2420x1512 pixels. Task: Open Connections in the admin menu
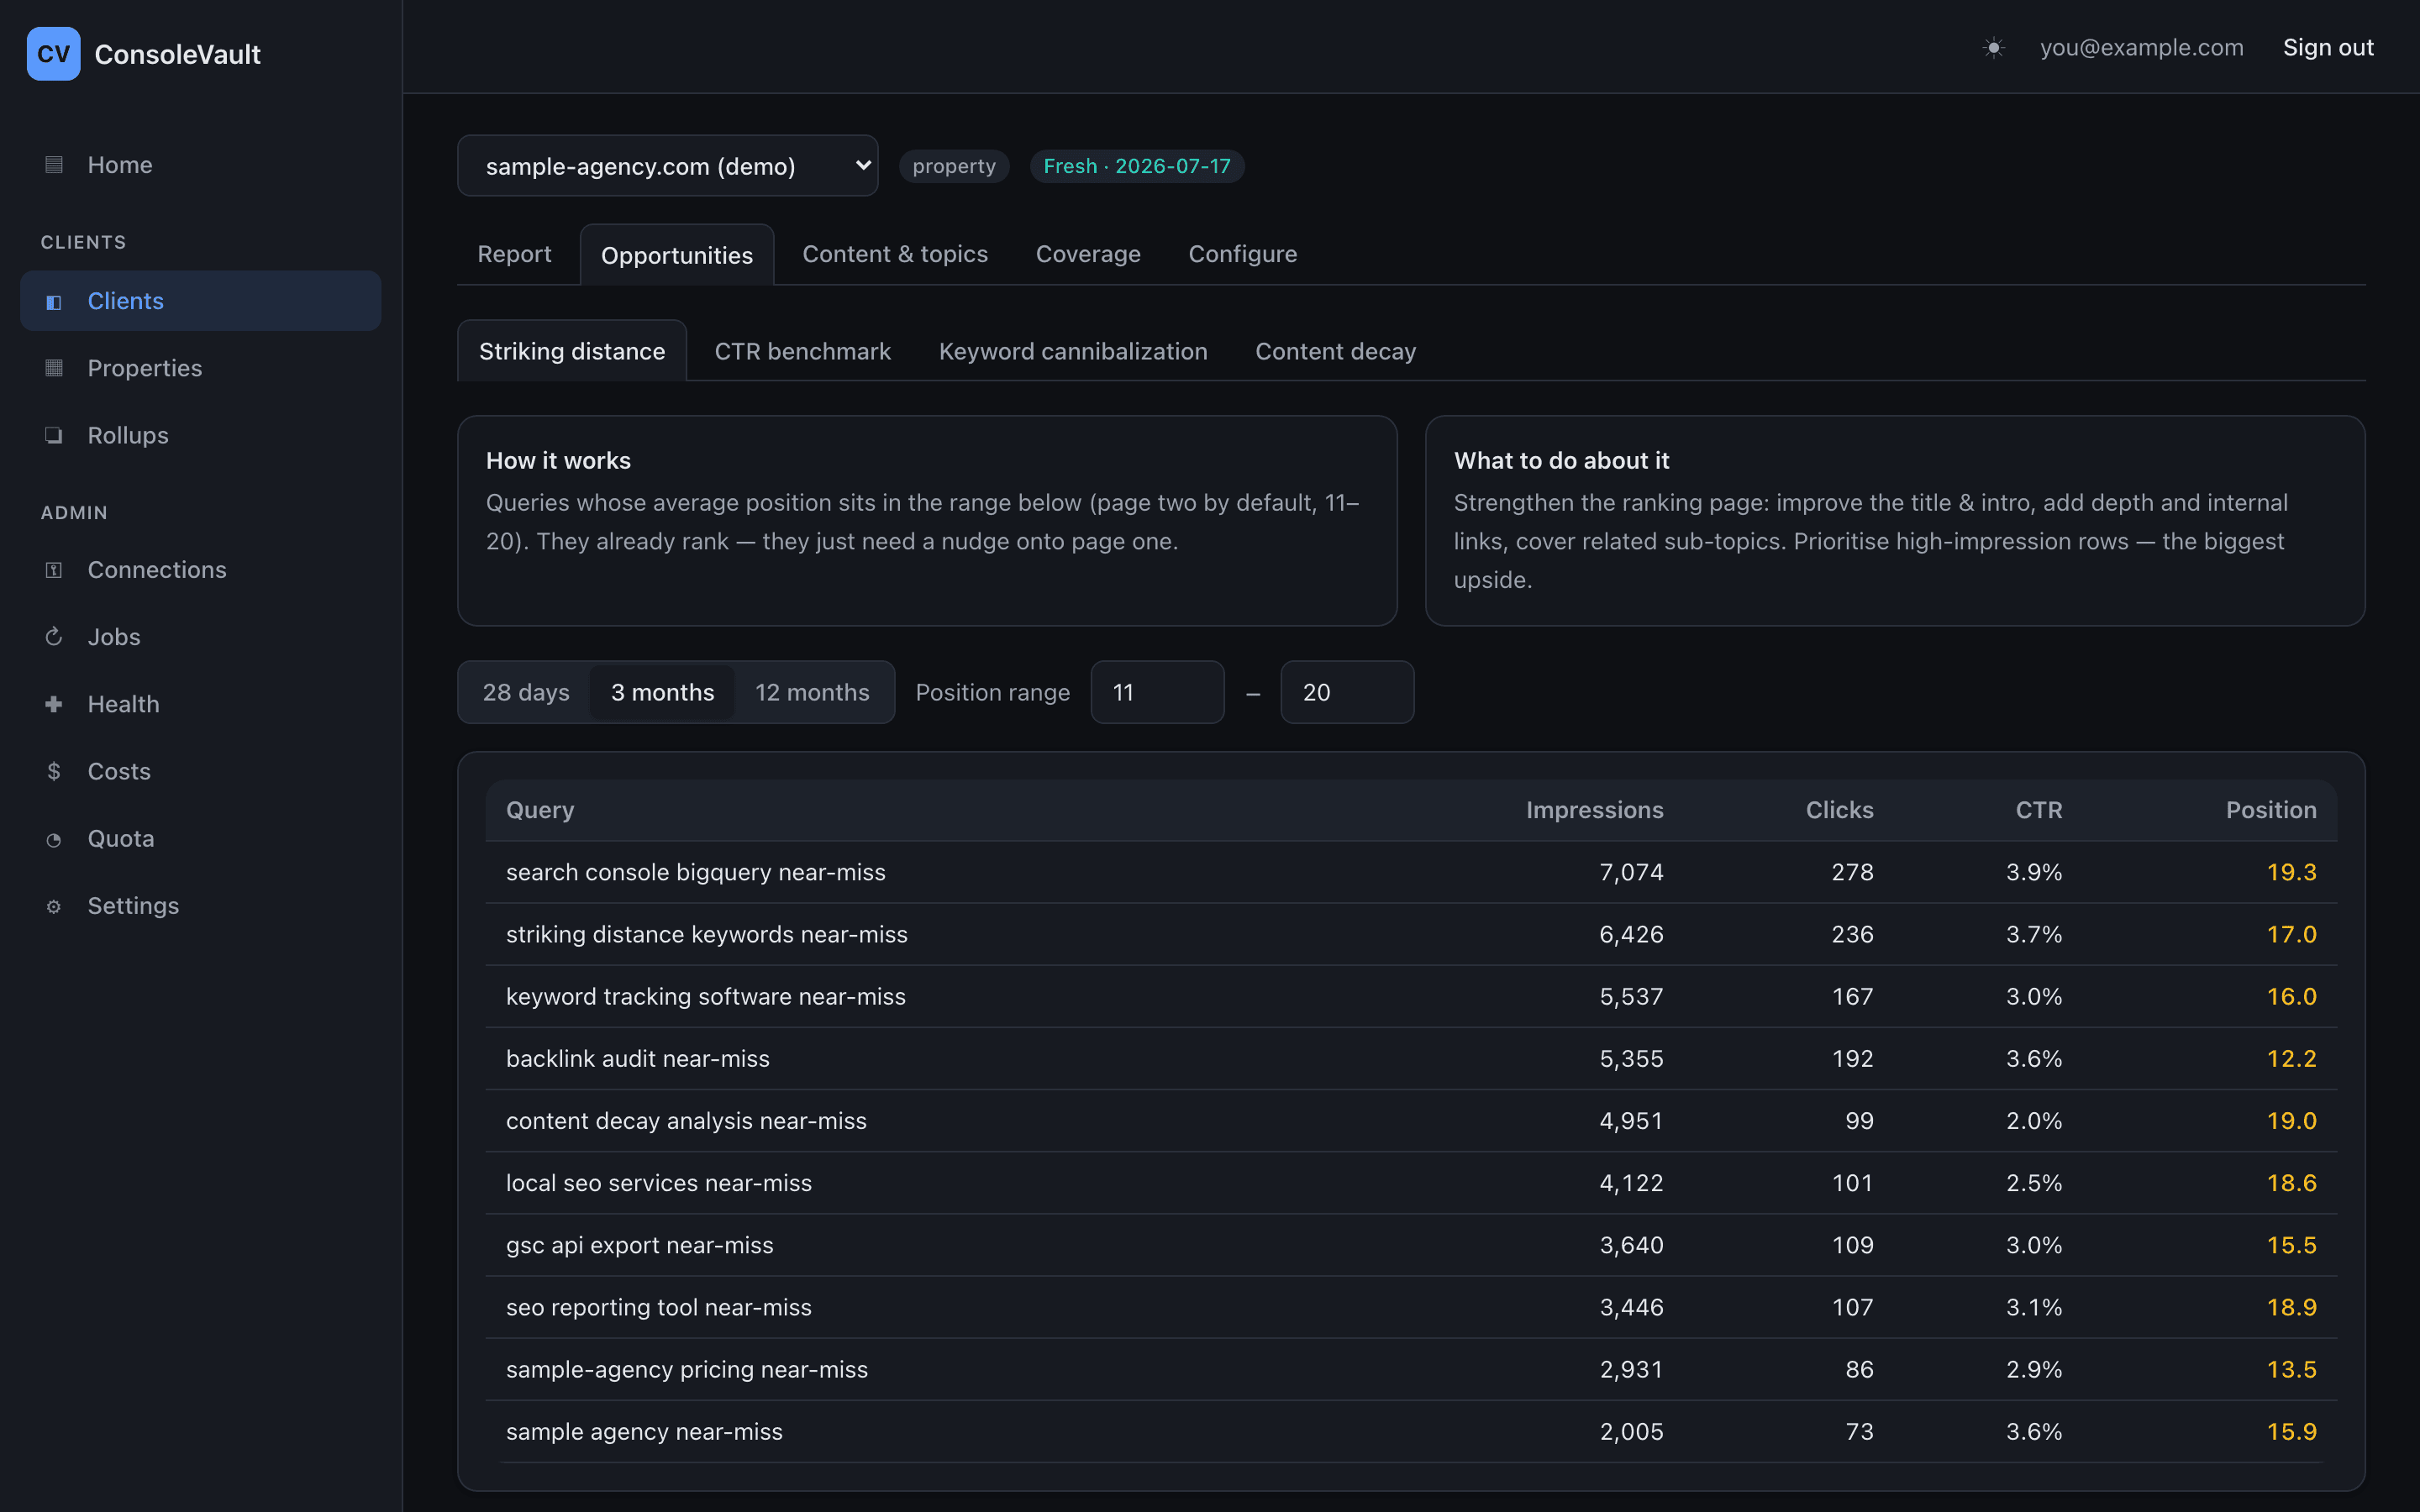point(200,570)
